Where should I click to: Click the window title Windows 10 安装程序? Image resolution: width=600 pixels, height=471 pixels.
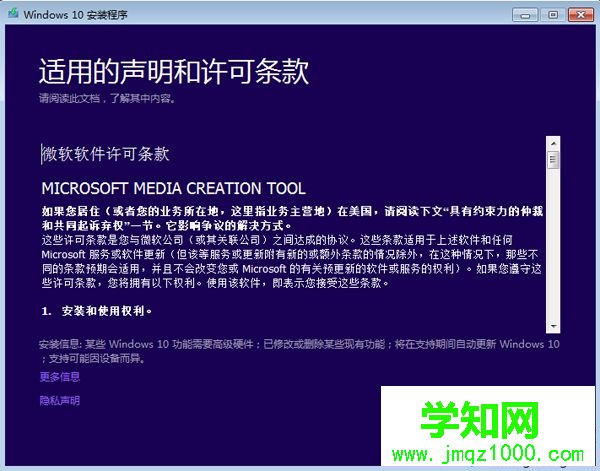point(75,15)
